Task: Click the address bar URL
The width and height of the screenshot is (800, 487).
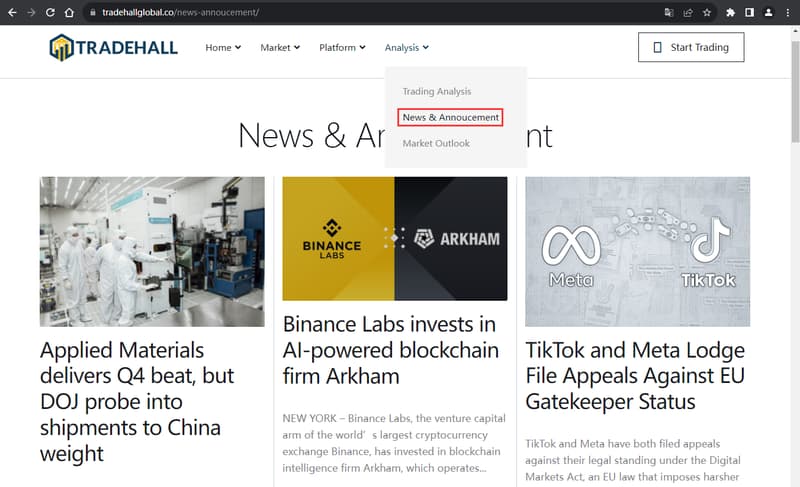Action: pyautogui.click(x=180, y=12)
